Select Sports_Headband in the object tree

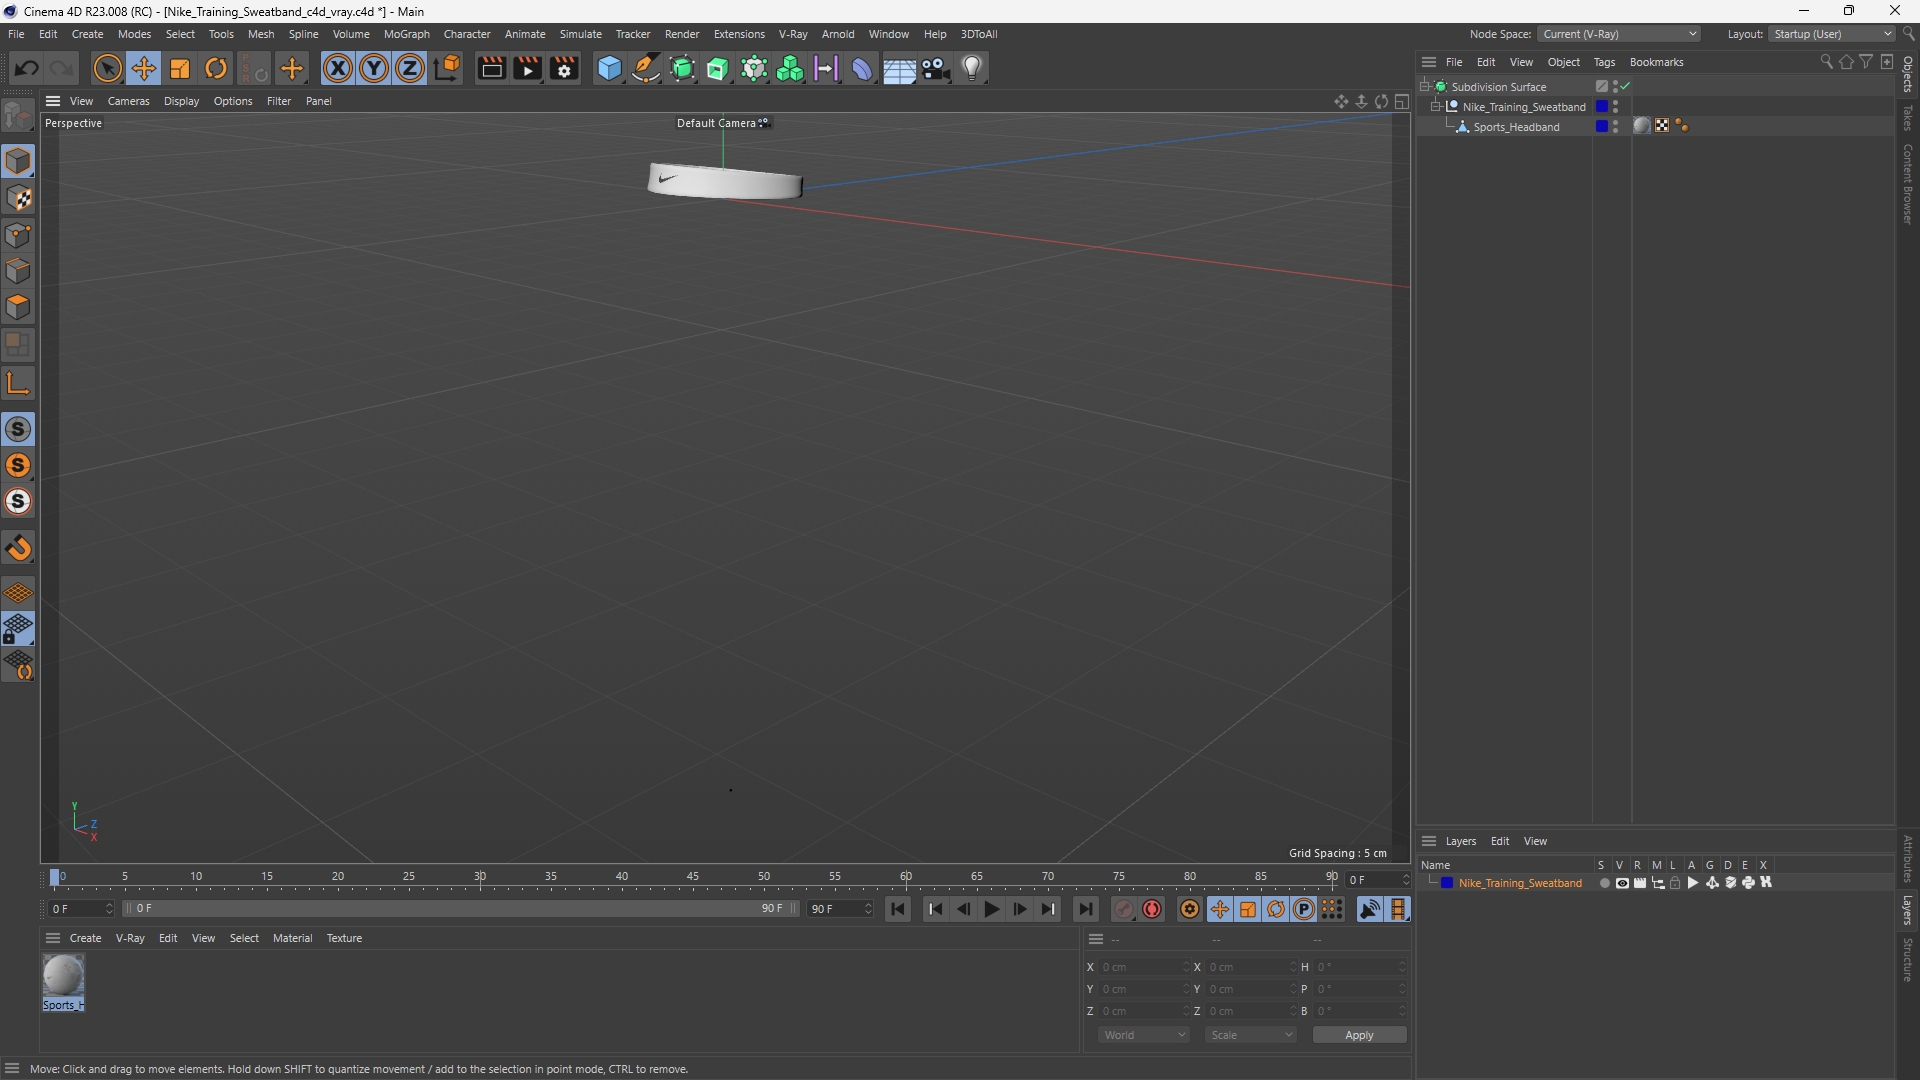coord(1516,127)
